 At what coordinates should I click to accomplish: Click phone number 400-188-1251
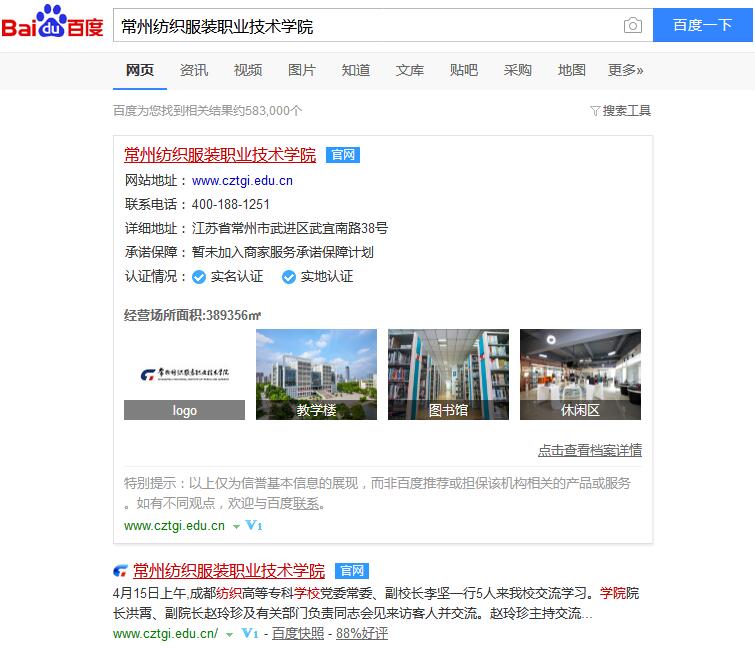(x=231, y=205)
